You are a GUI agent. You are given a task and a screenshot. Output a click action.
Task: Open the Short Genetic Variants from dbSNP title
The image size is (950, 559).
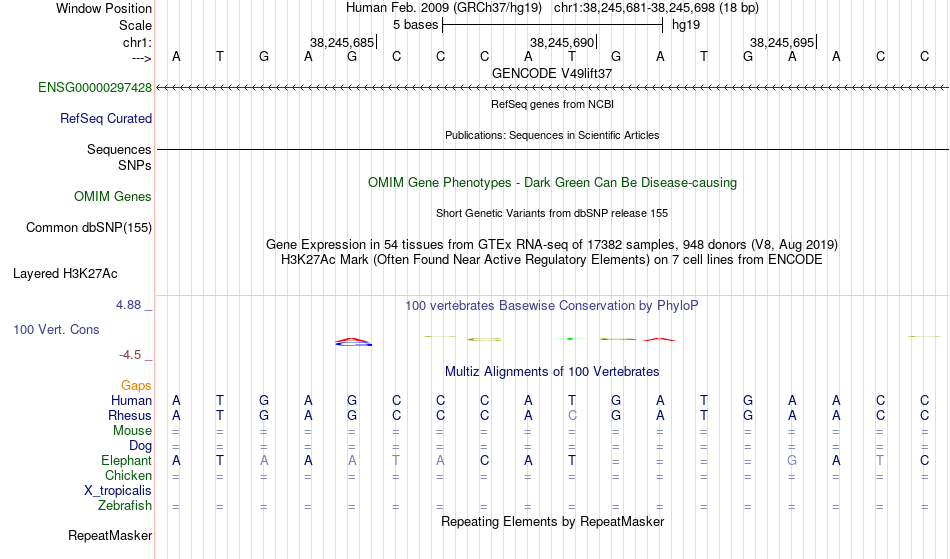tap(552, 213)
